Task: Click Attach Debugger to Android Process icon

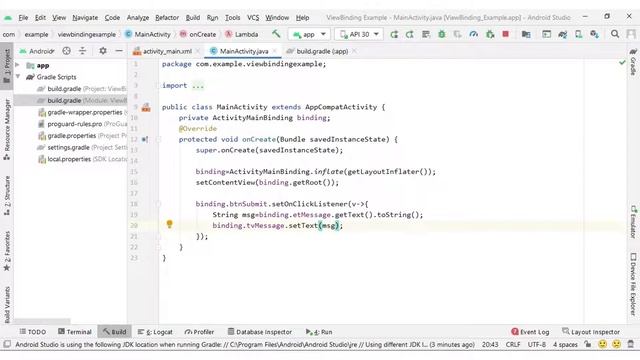Action: [490, 34]
